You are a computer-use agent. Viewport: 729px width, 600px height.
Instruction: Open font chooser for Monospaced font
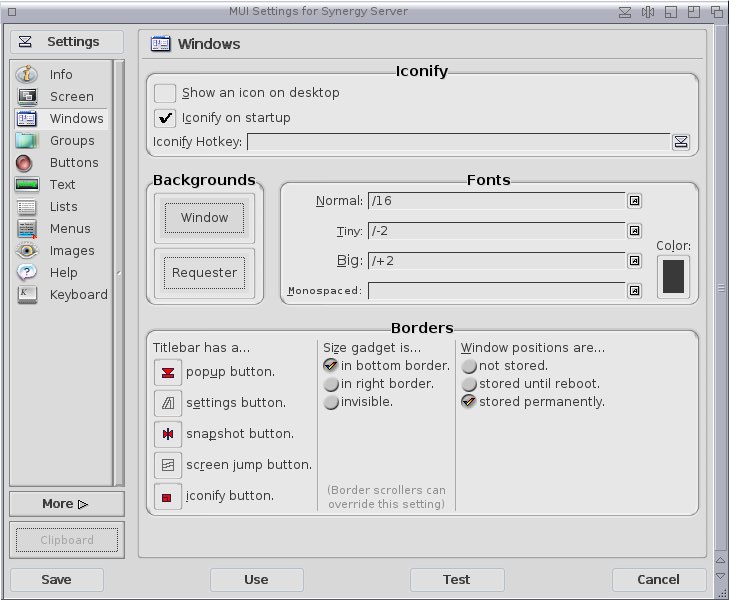634,291
